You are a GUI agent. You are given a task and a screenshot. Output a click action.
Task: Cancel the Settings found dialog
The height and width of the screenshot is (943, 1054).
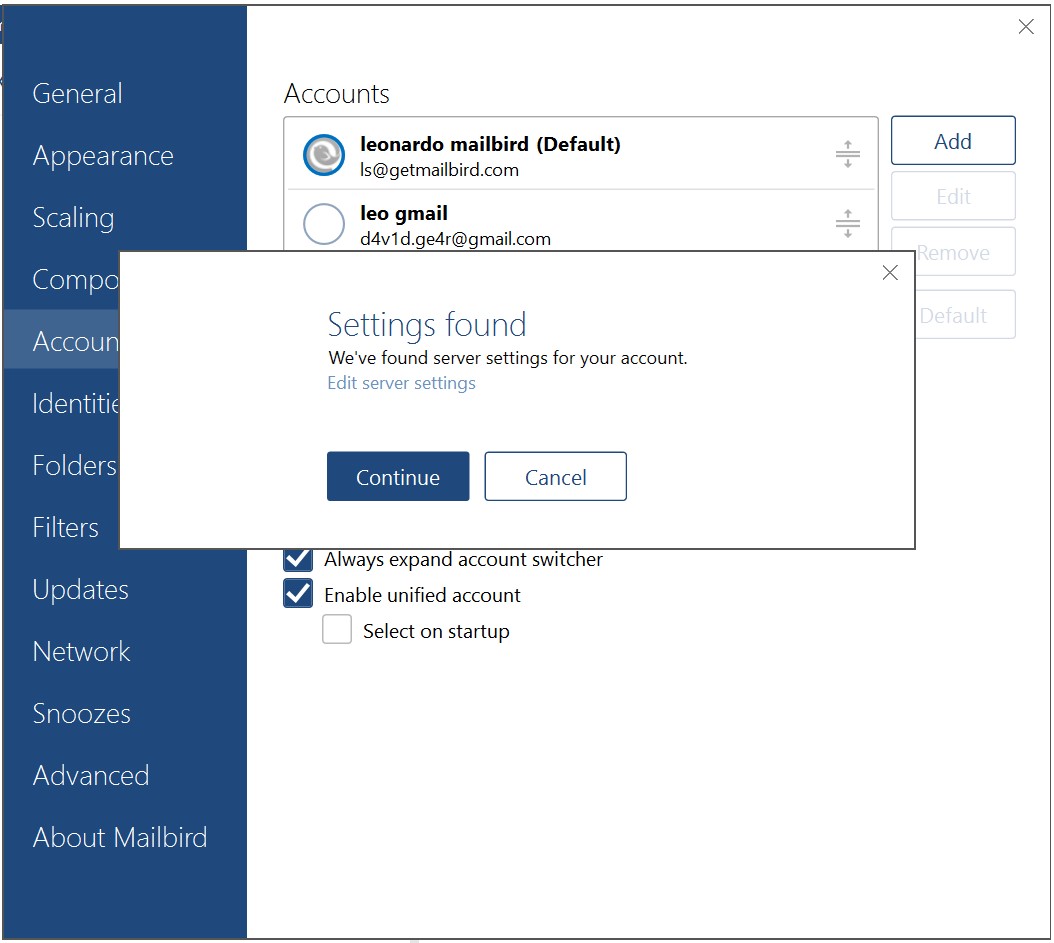point(555,476)
